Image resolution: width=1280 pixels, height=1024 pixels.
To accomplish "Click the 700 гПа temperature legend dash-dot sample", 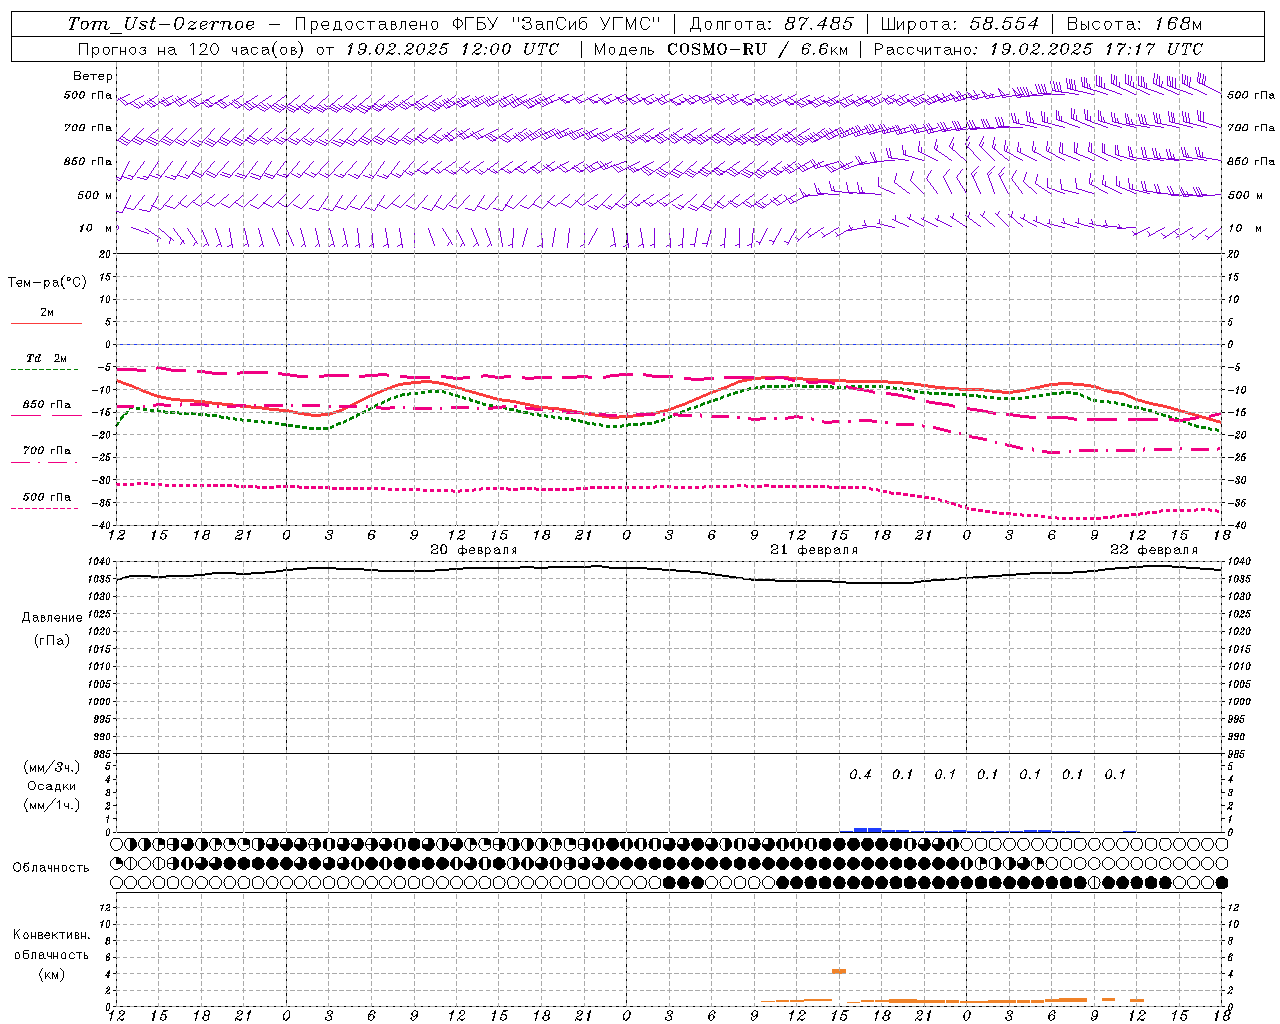I will pos(46,462).
